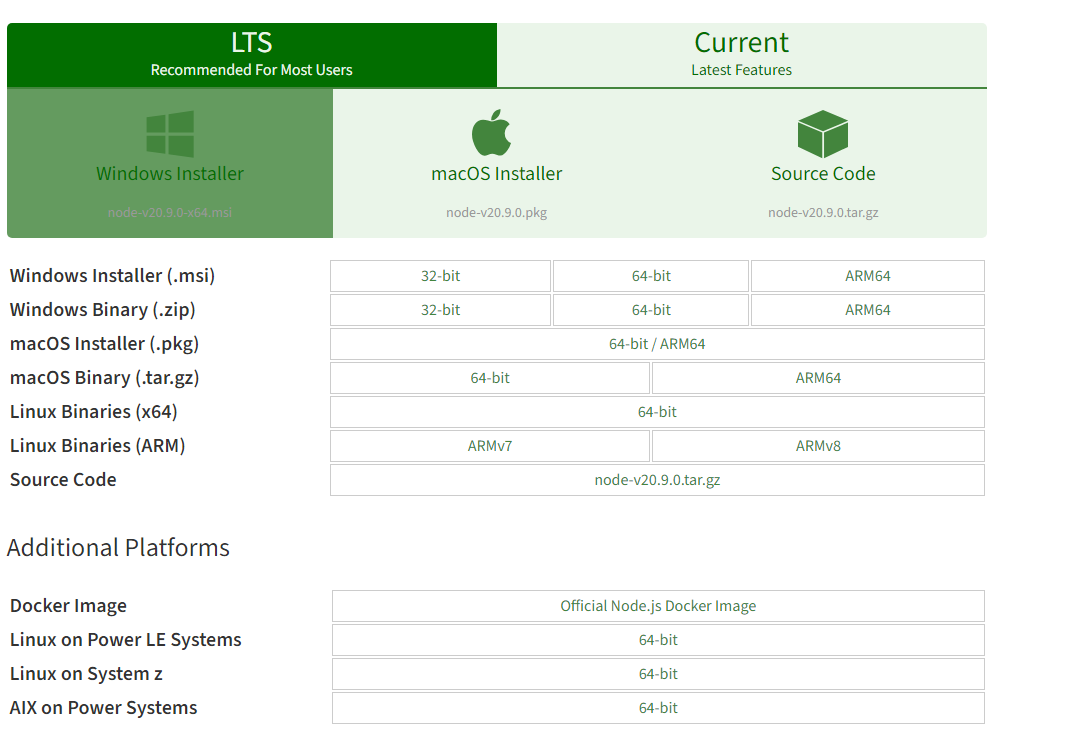1087x747 pixels.
Task: Click the Source Code box icon
Action: [x=823, y=134]
